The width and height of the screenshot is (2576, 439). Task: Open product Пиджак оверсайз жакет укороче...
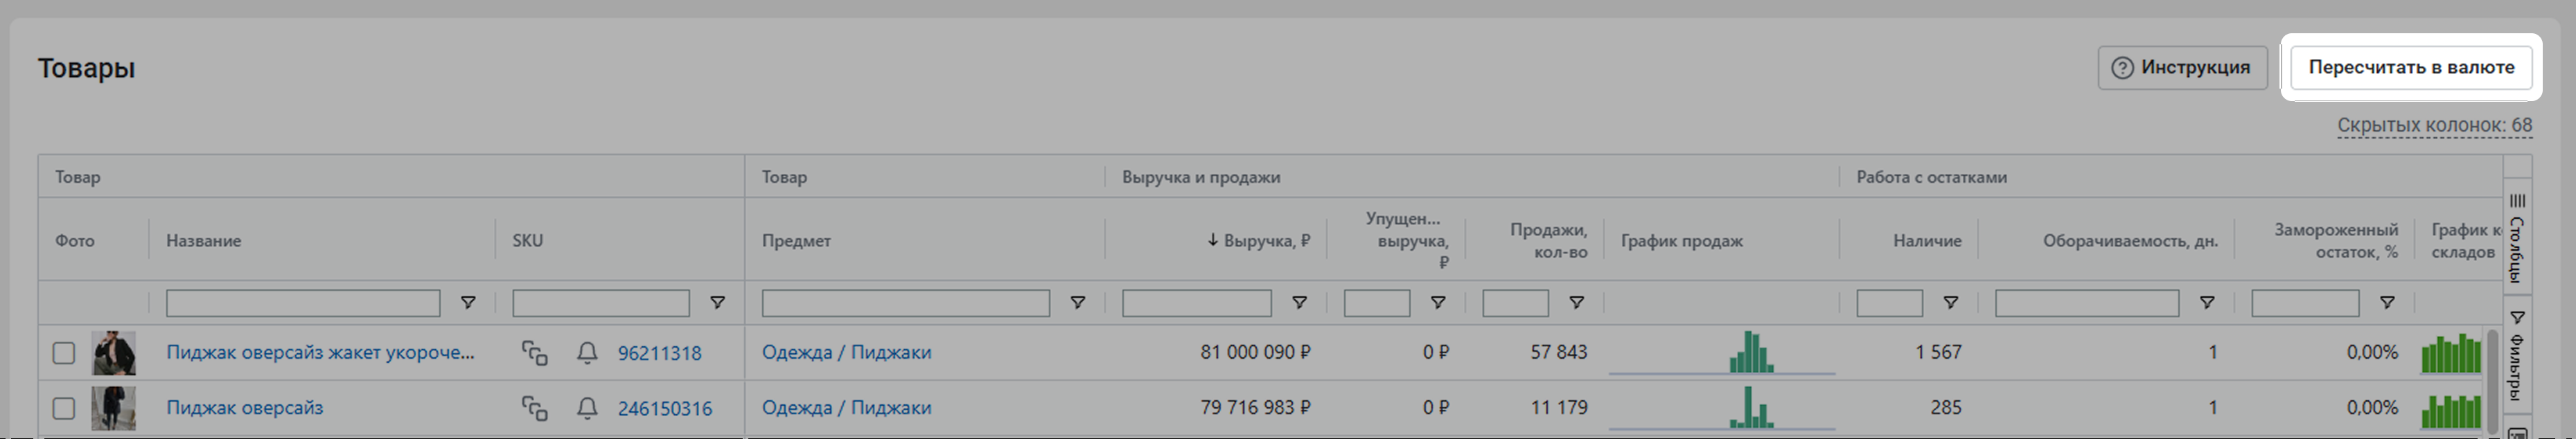click(x=320, y=352)
